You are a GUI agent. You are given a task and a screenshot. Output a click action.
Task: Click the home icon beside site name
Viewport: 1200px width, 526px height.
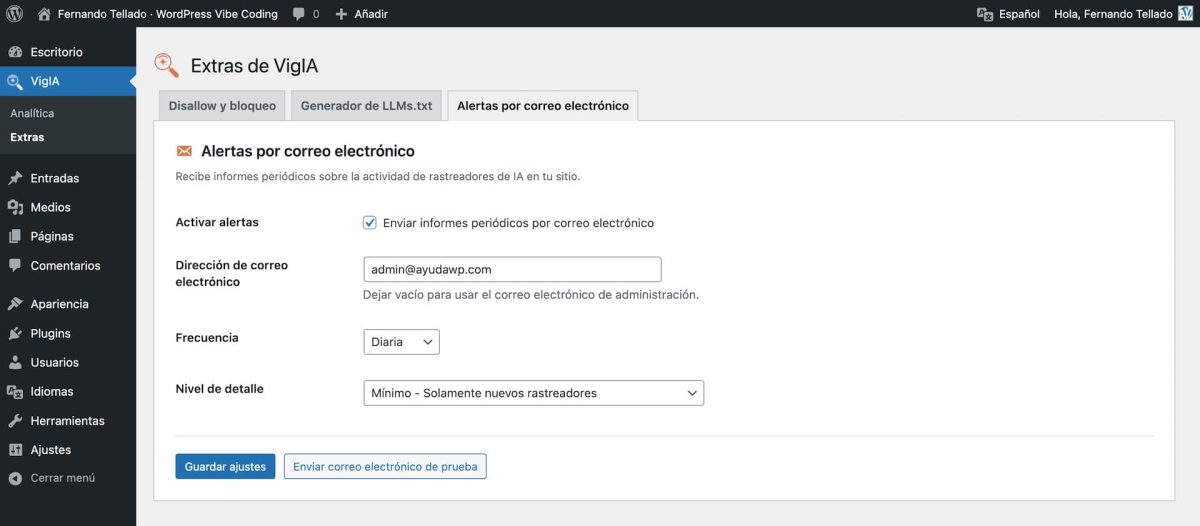43,14
